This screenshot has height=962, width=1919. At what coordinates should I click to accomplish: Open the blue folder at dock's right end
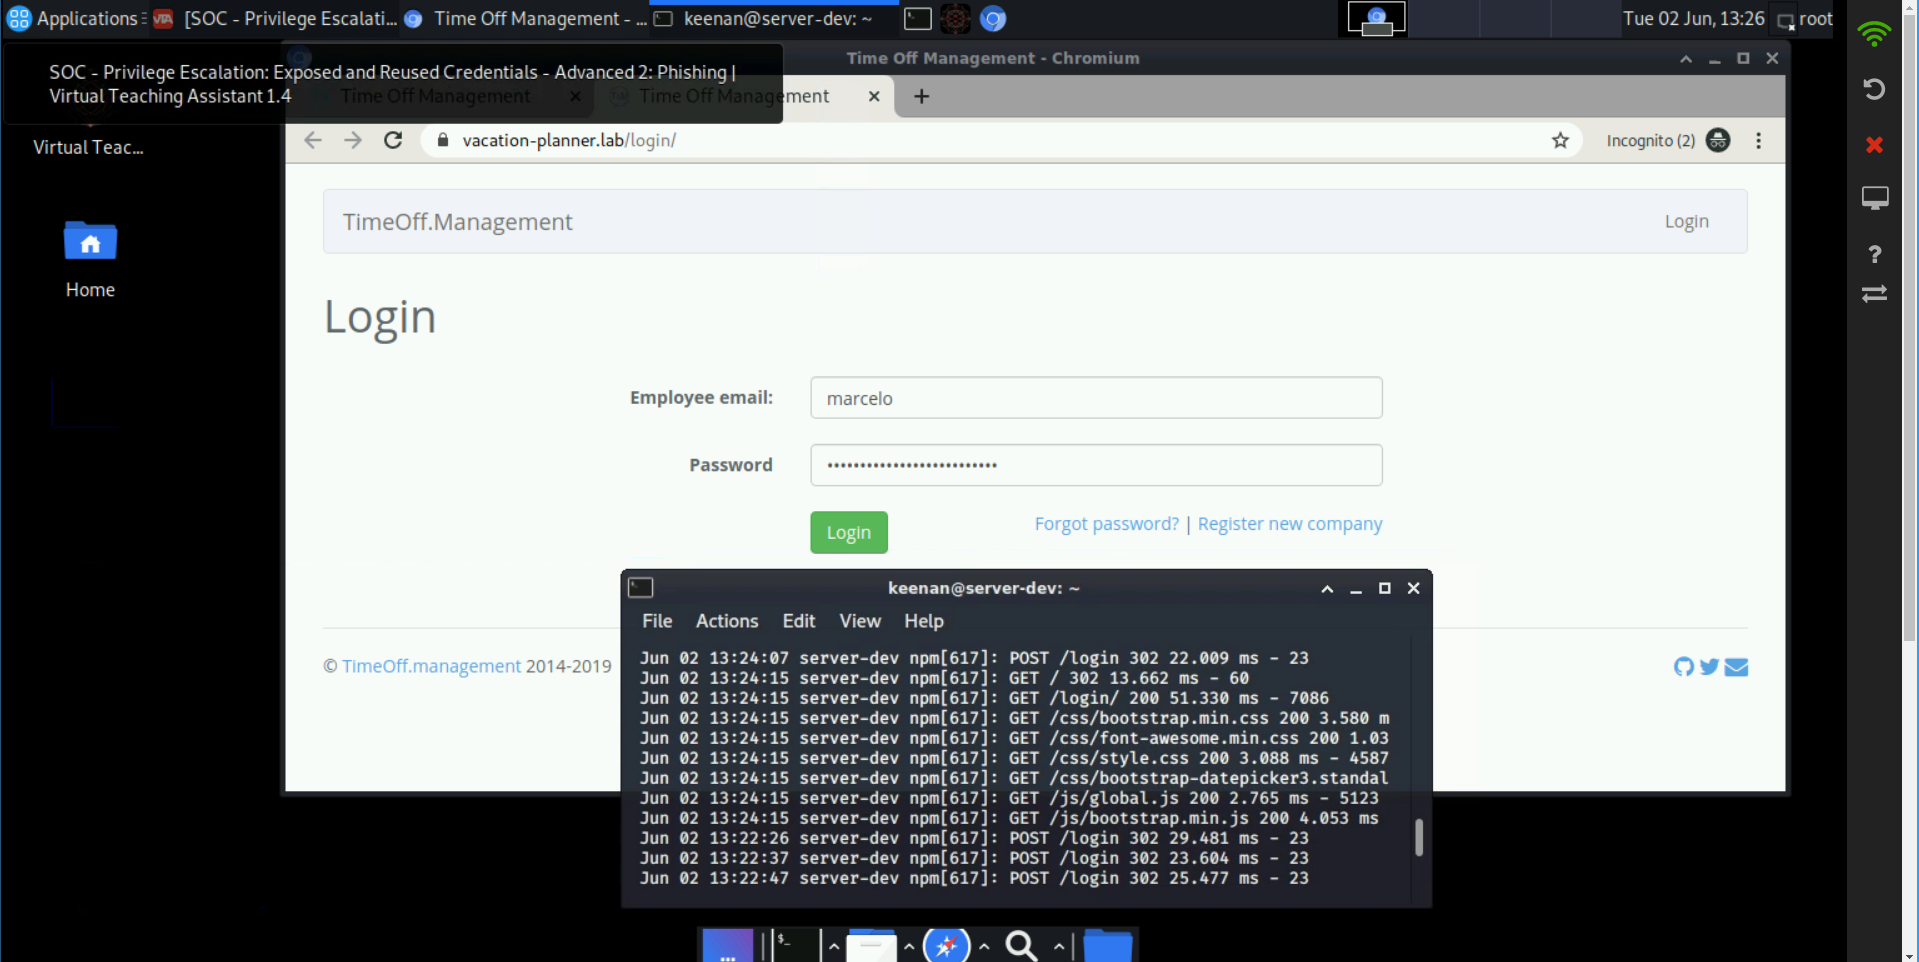pos(1108,945)
